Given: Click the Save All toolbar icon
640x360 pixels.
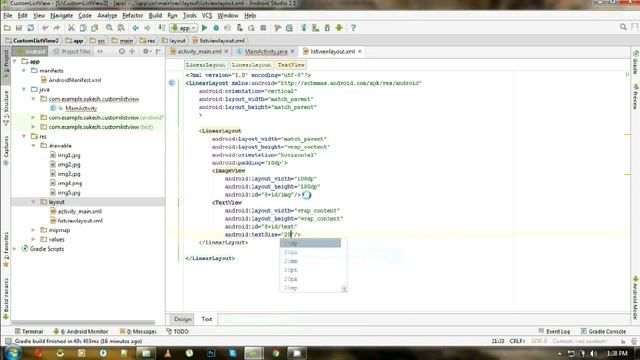Looking at the screenshot, I should [x=19, y=28].
